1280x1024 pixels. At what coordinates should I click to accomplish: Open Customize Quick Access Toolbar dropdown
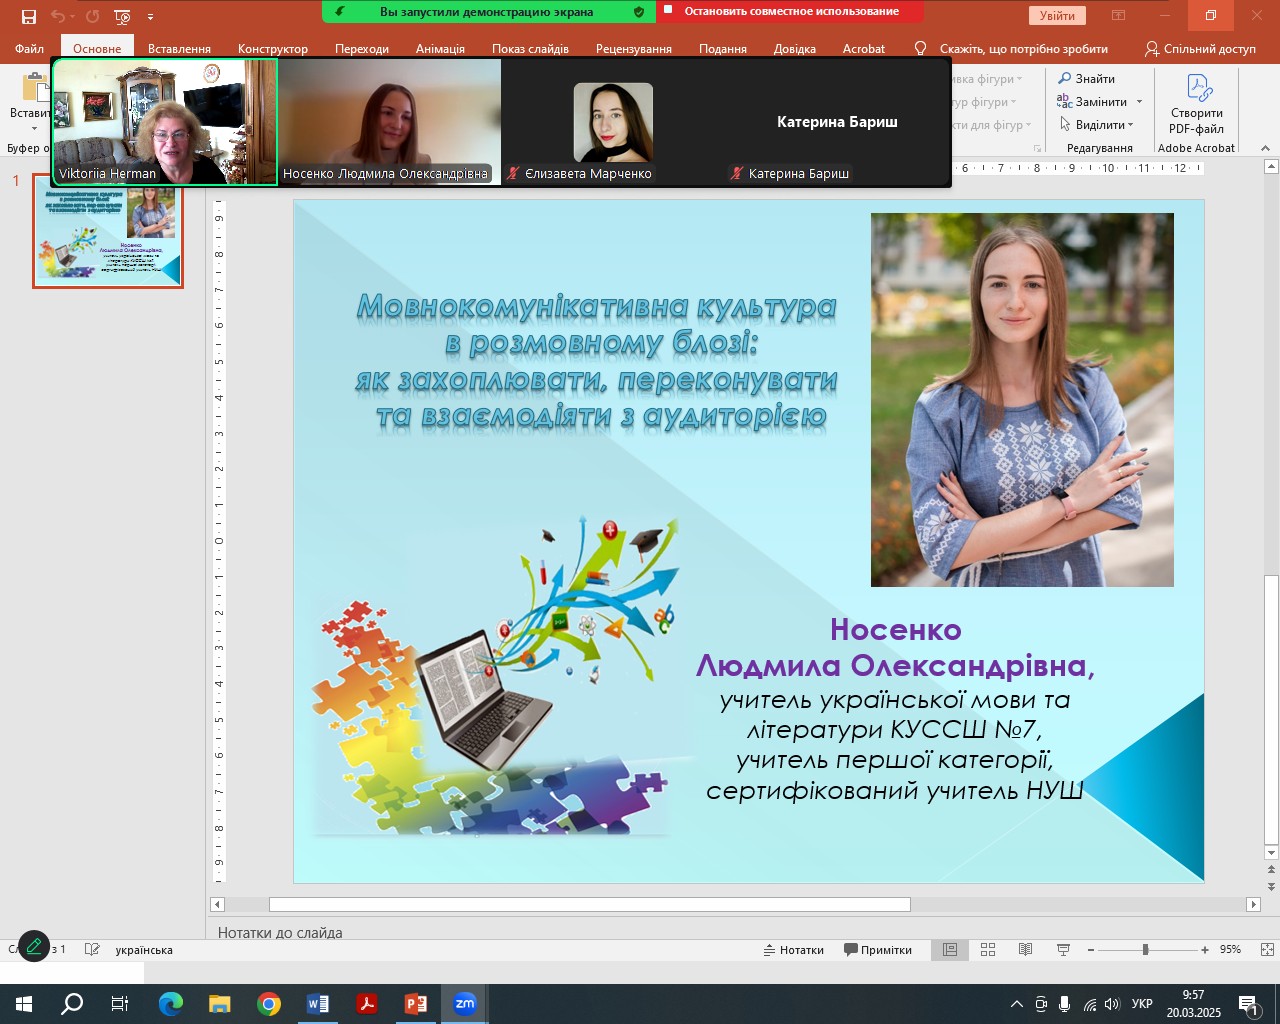pos(150,17)
